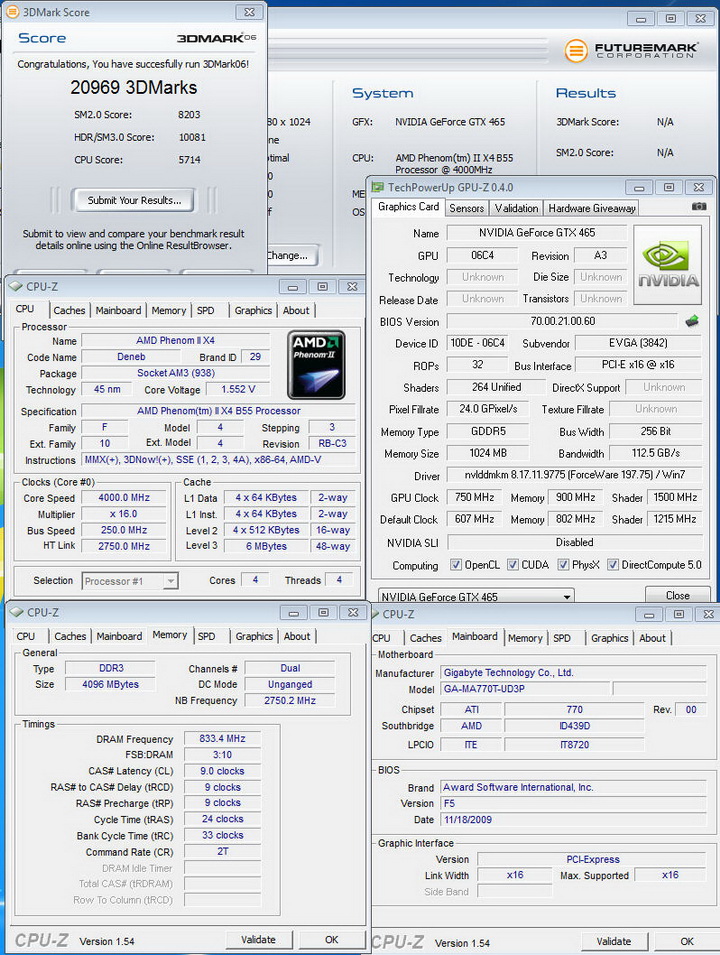Open Mainboard tab in top CPU-Z window
The width and height of the screenshot is (720, 955).
[x=118, y=311]
